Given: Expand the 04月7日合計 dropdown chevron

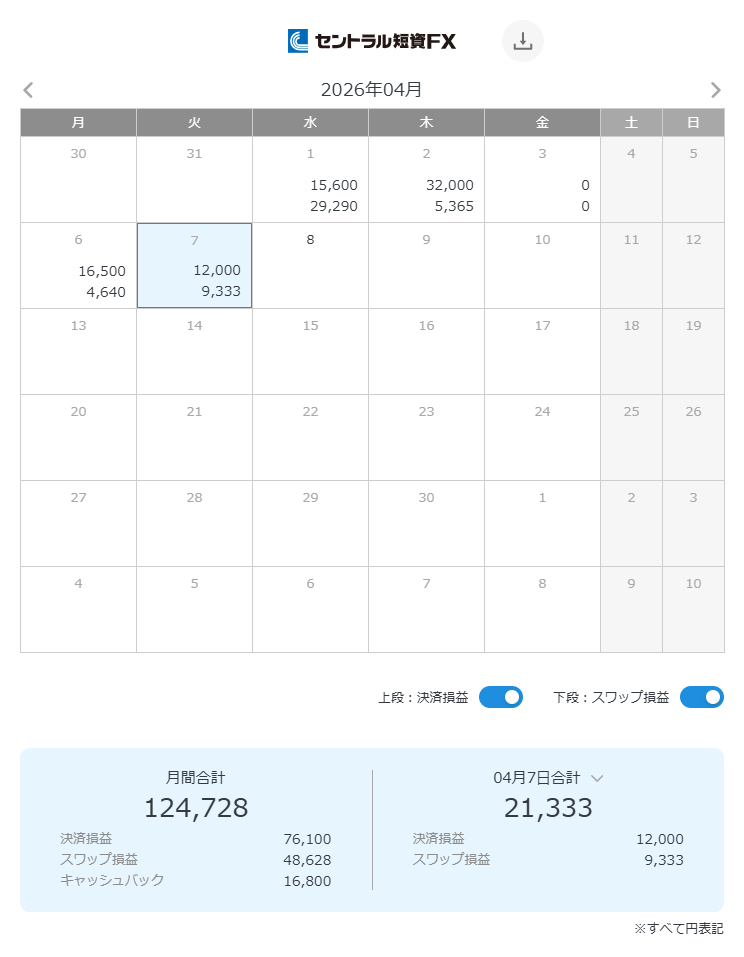Looking at the screenshot, I should tap(597, 778).
